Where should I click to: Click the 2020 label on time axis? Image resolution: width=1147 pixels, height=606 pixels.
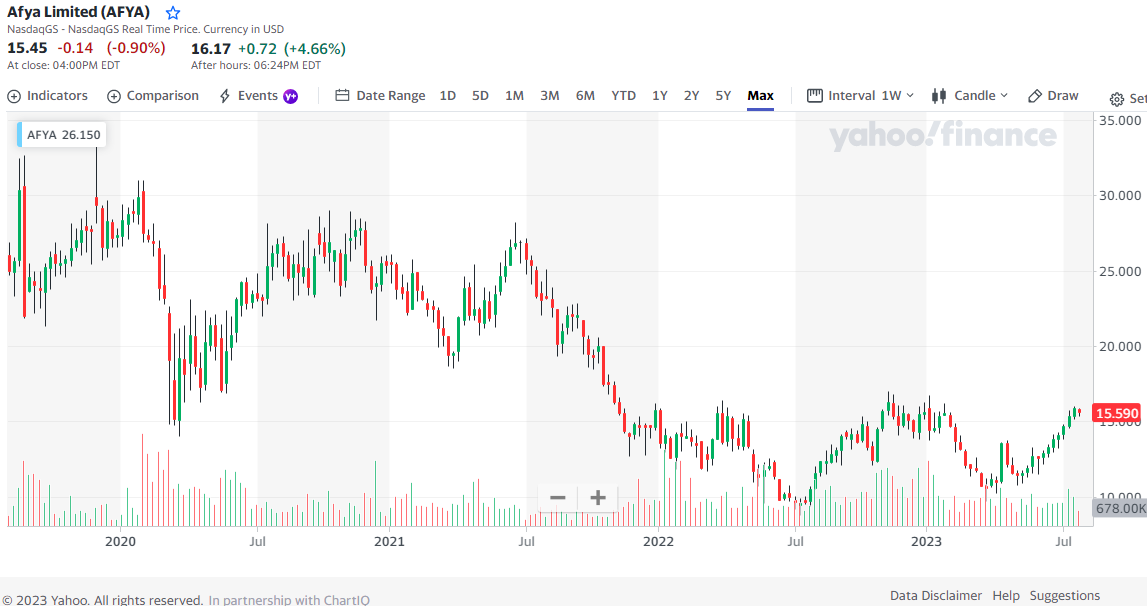[x=120, y=542]
